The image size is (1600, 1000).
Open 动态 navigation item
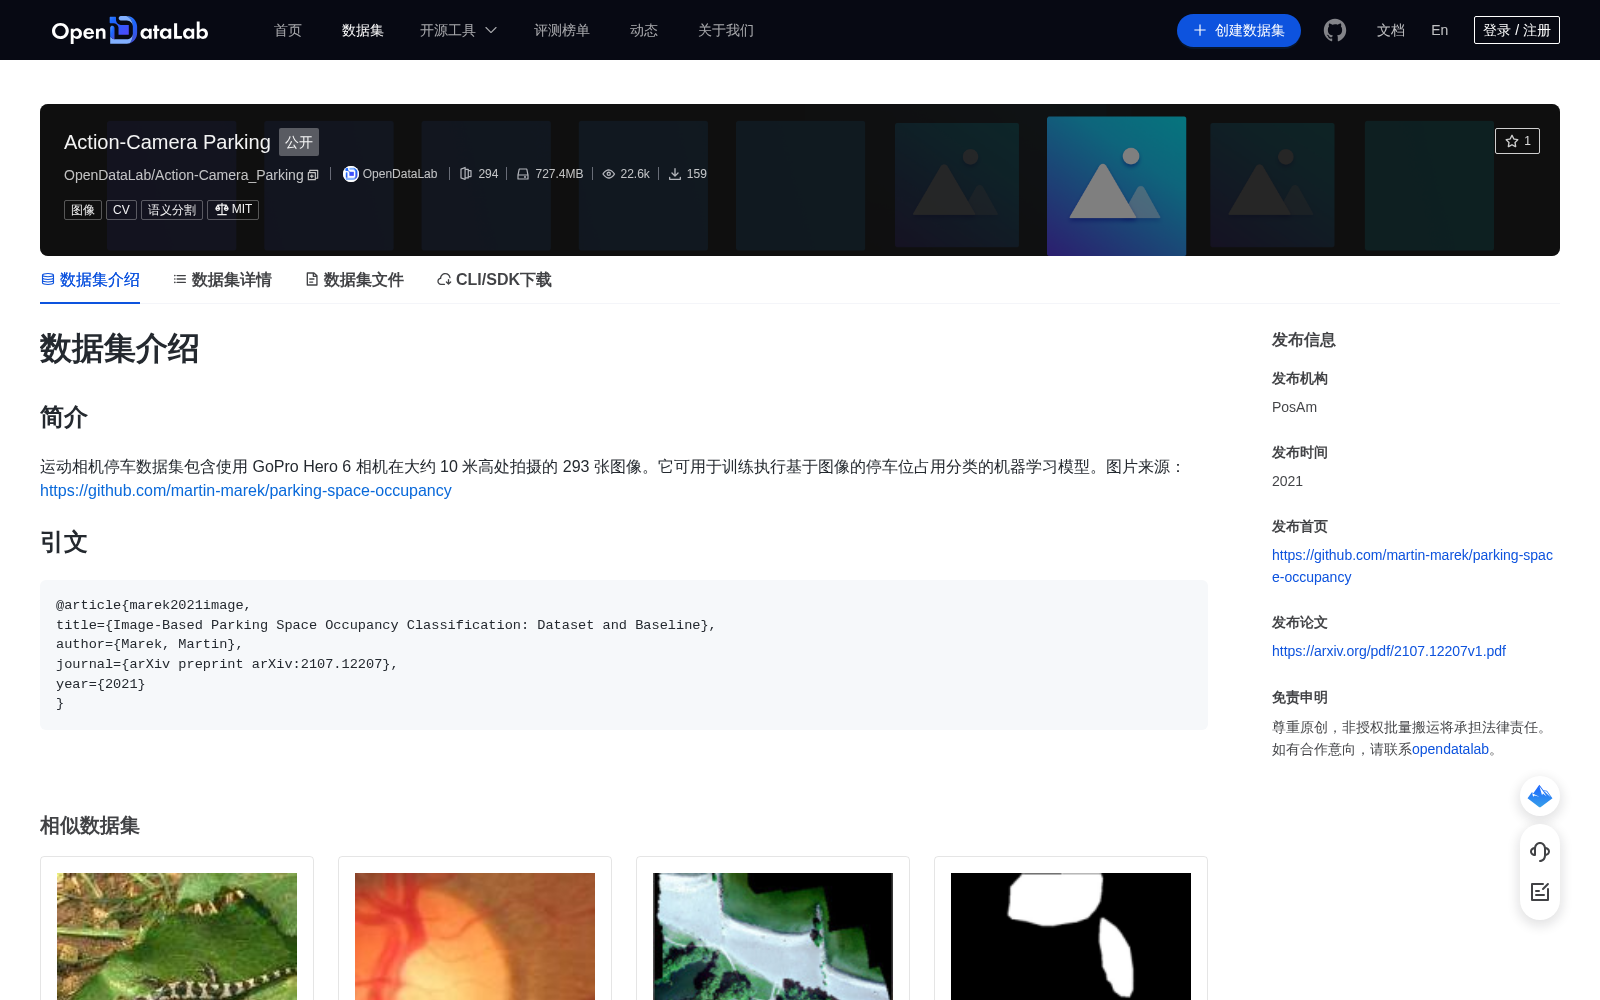click(644, 30)
